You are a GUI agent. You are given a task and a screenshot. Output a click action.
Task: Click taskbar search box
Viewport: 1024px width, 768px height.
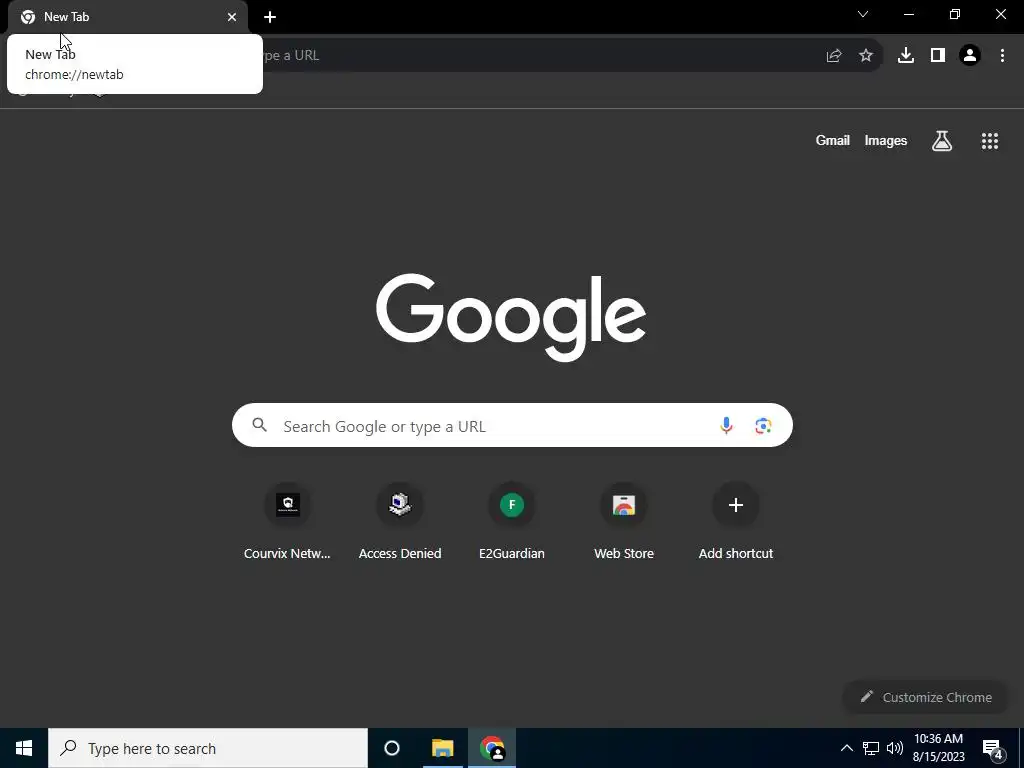(208, 748)
